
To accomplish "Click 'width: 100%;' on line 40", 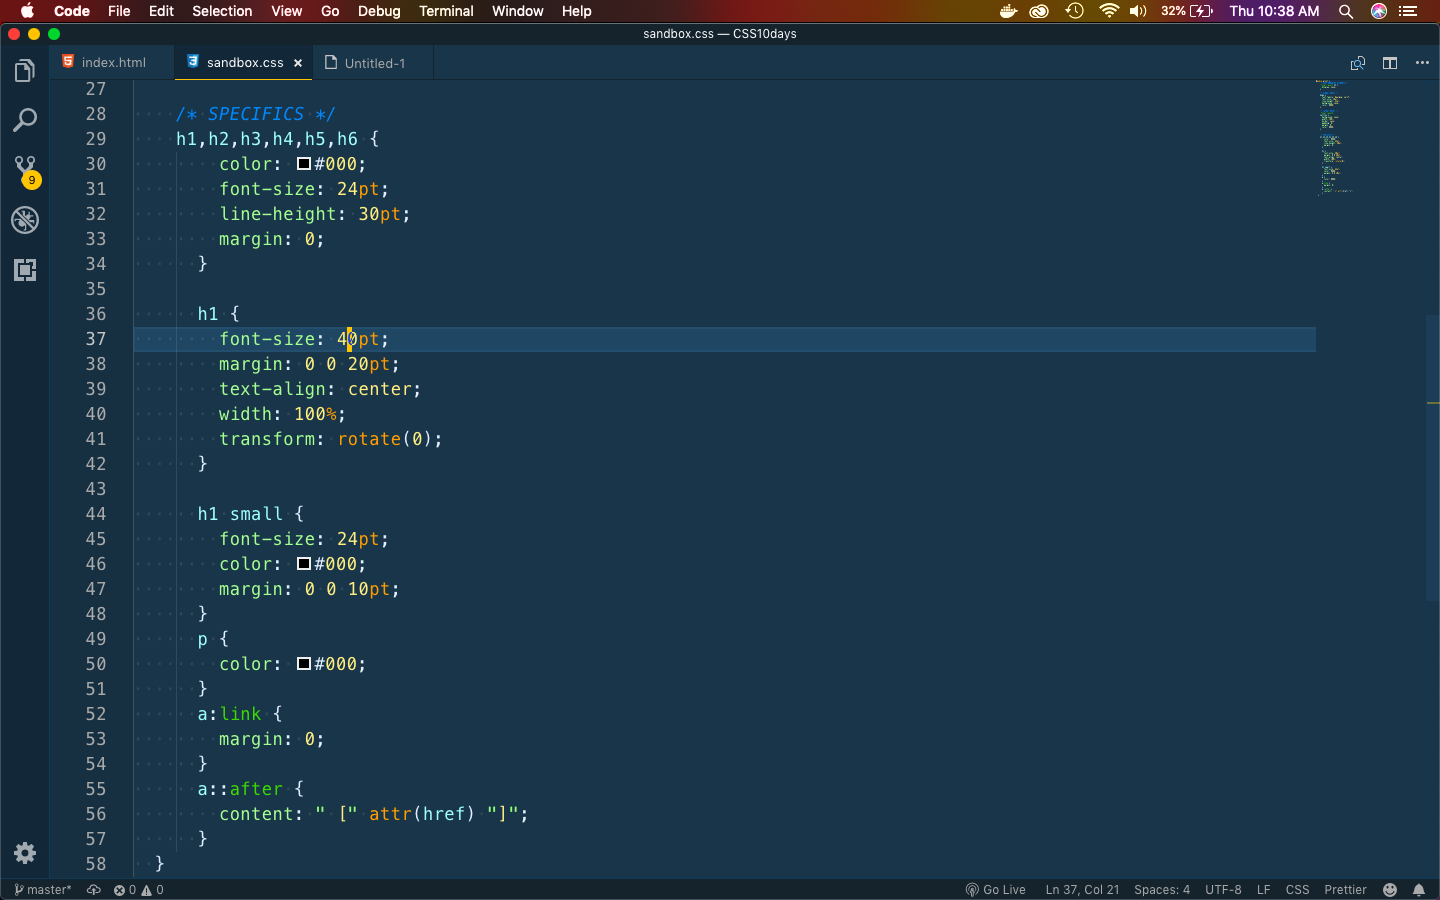I will [282, 414].
